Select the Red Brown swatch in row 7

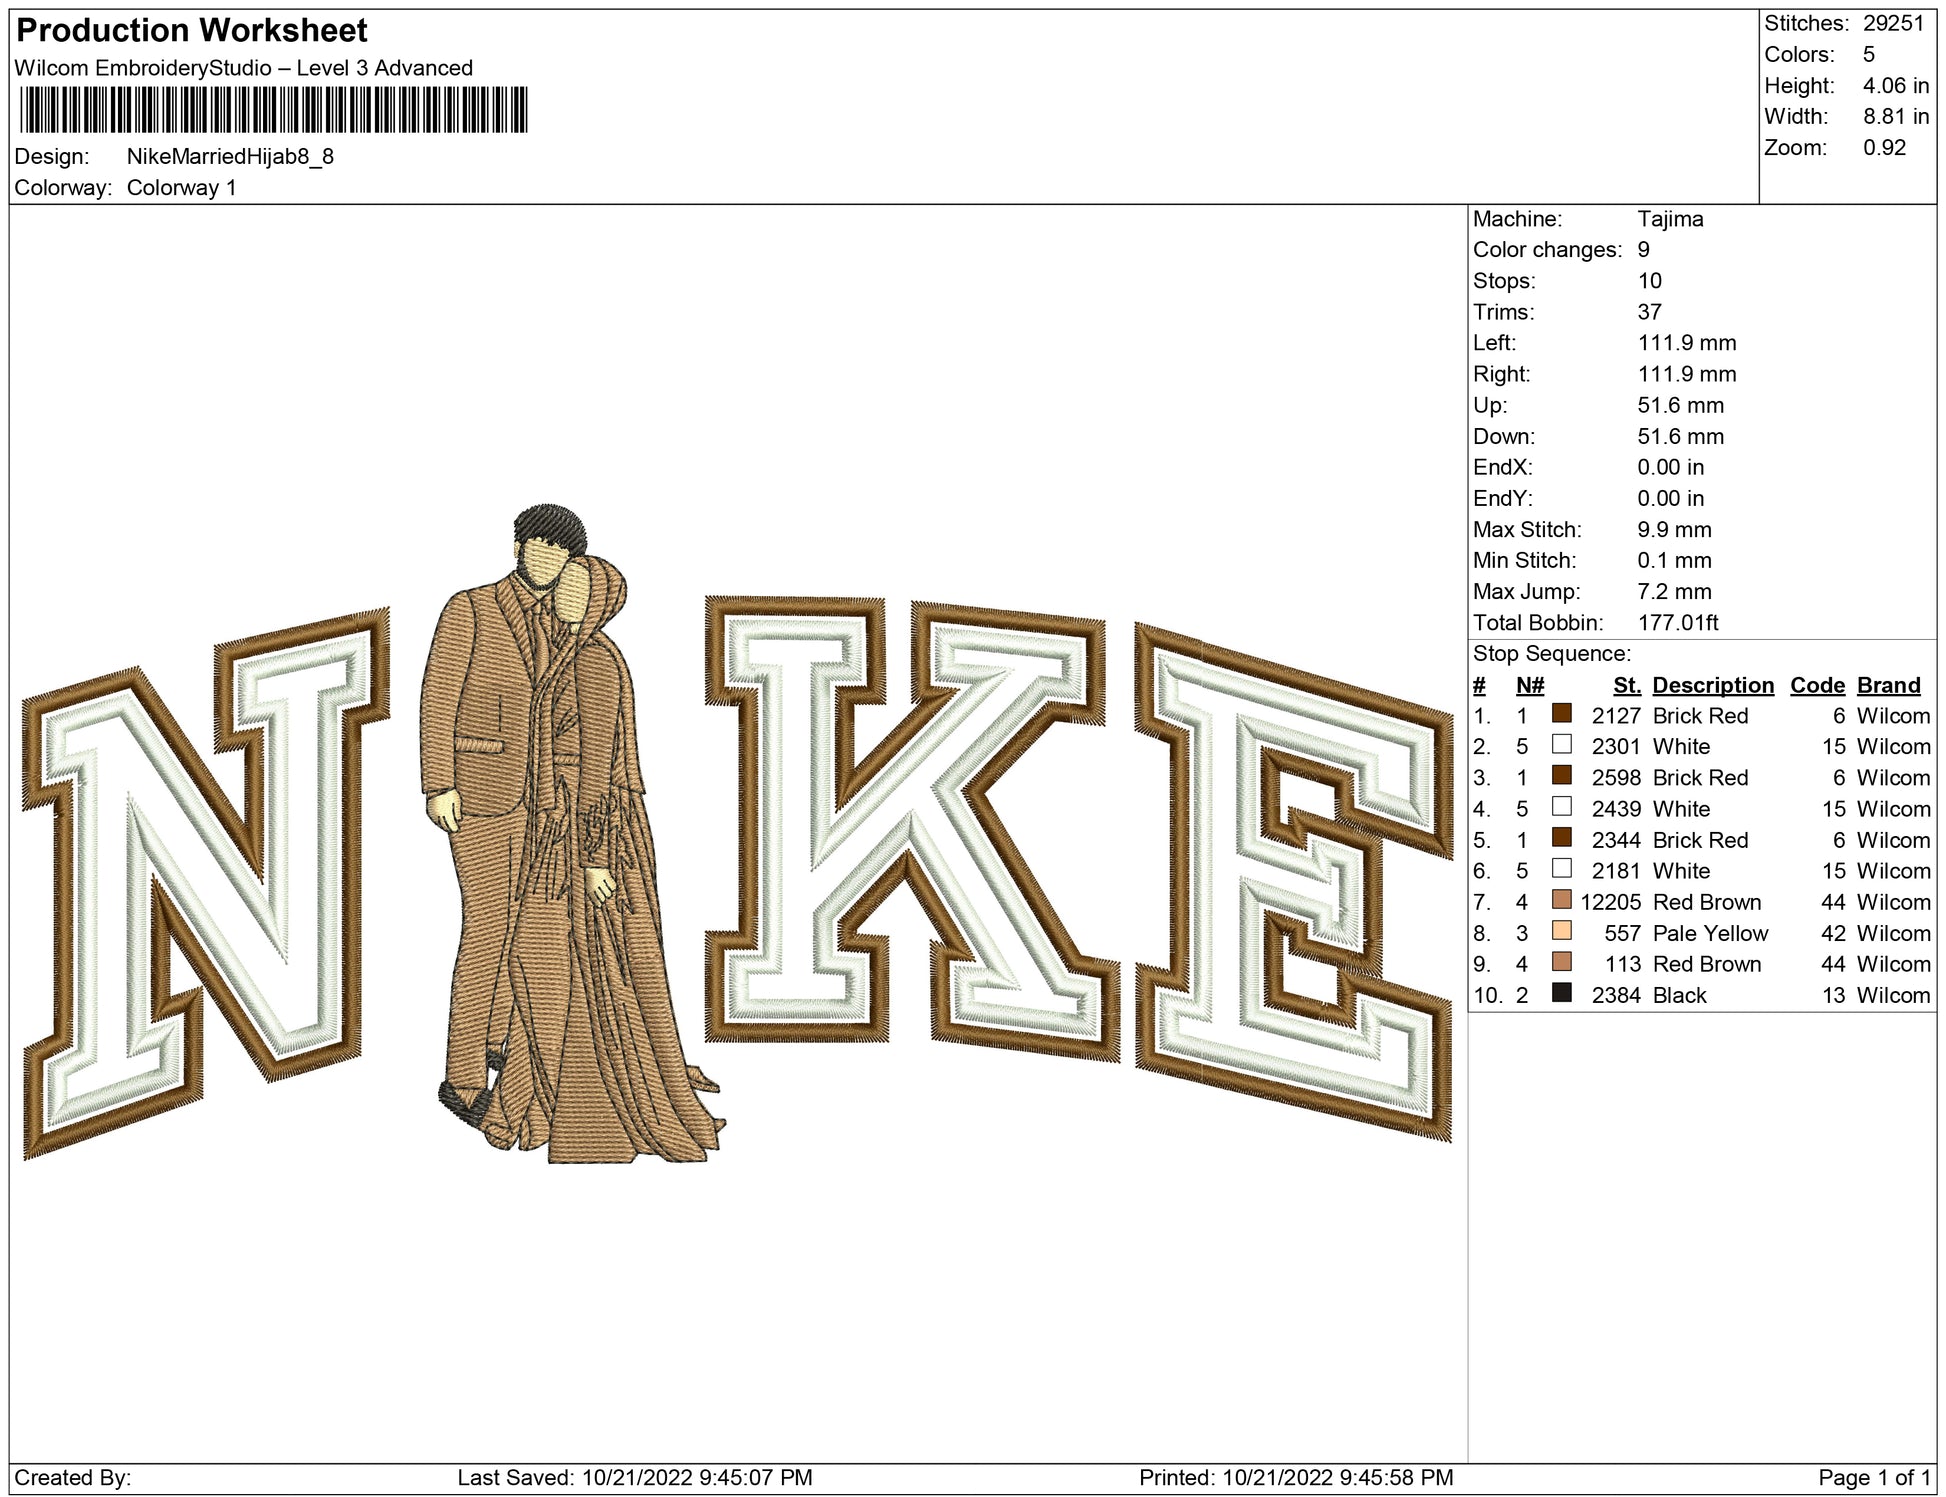[x=1561, y=900]
